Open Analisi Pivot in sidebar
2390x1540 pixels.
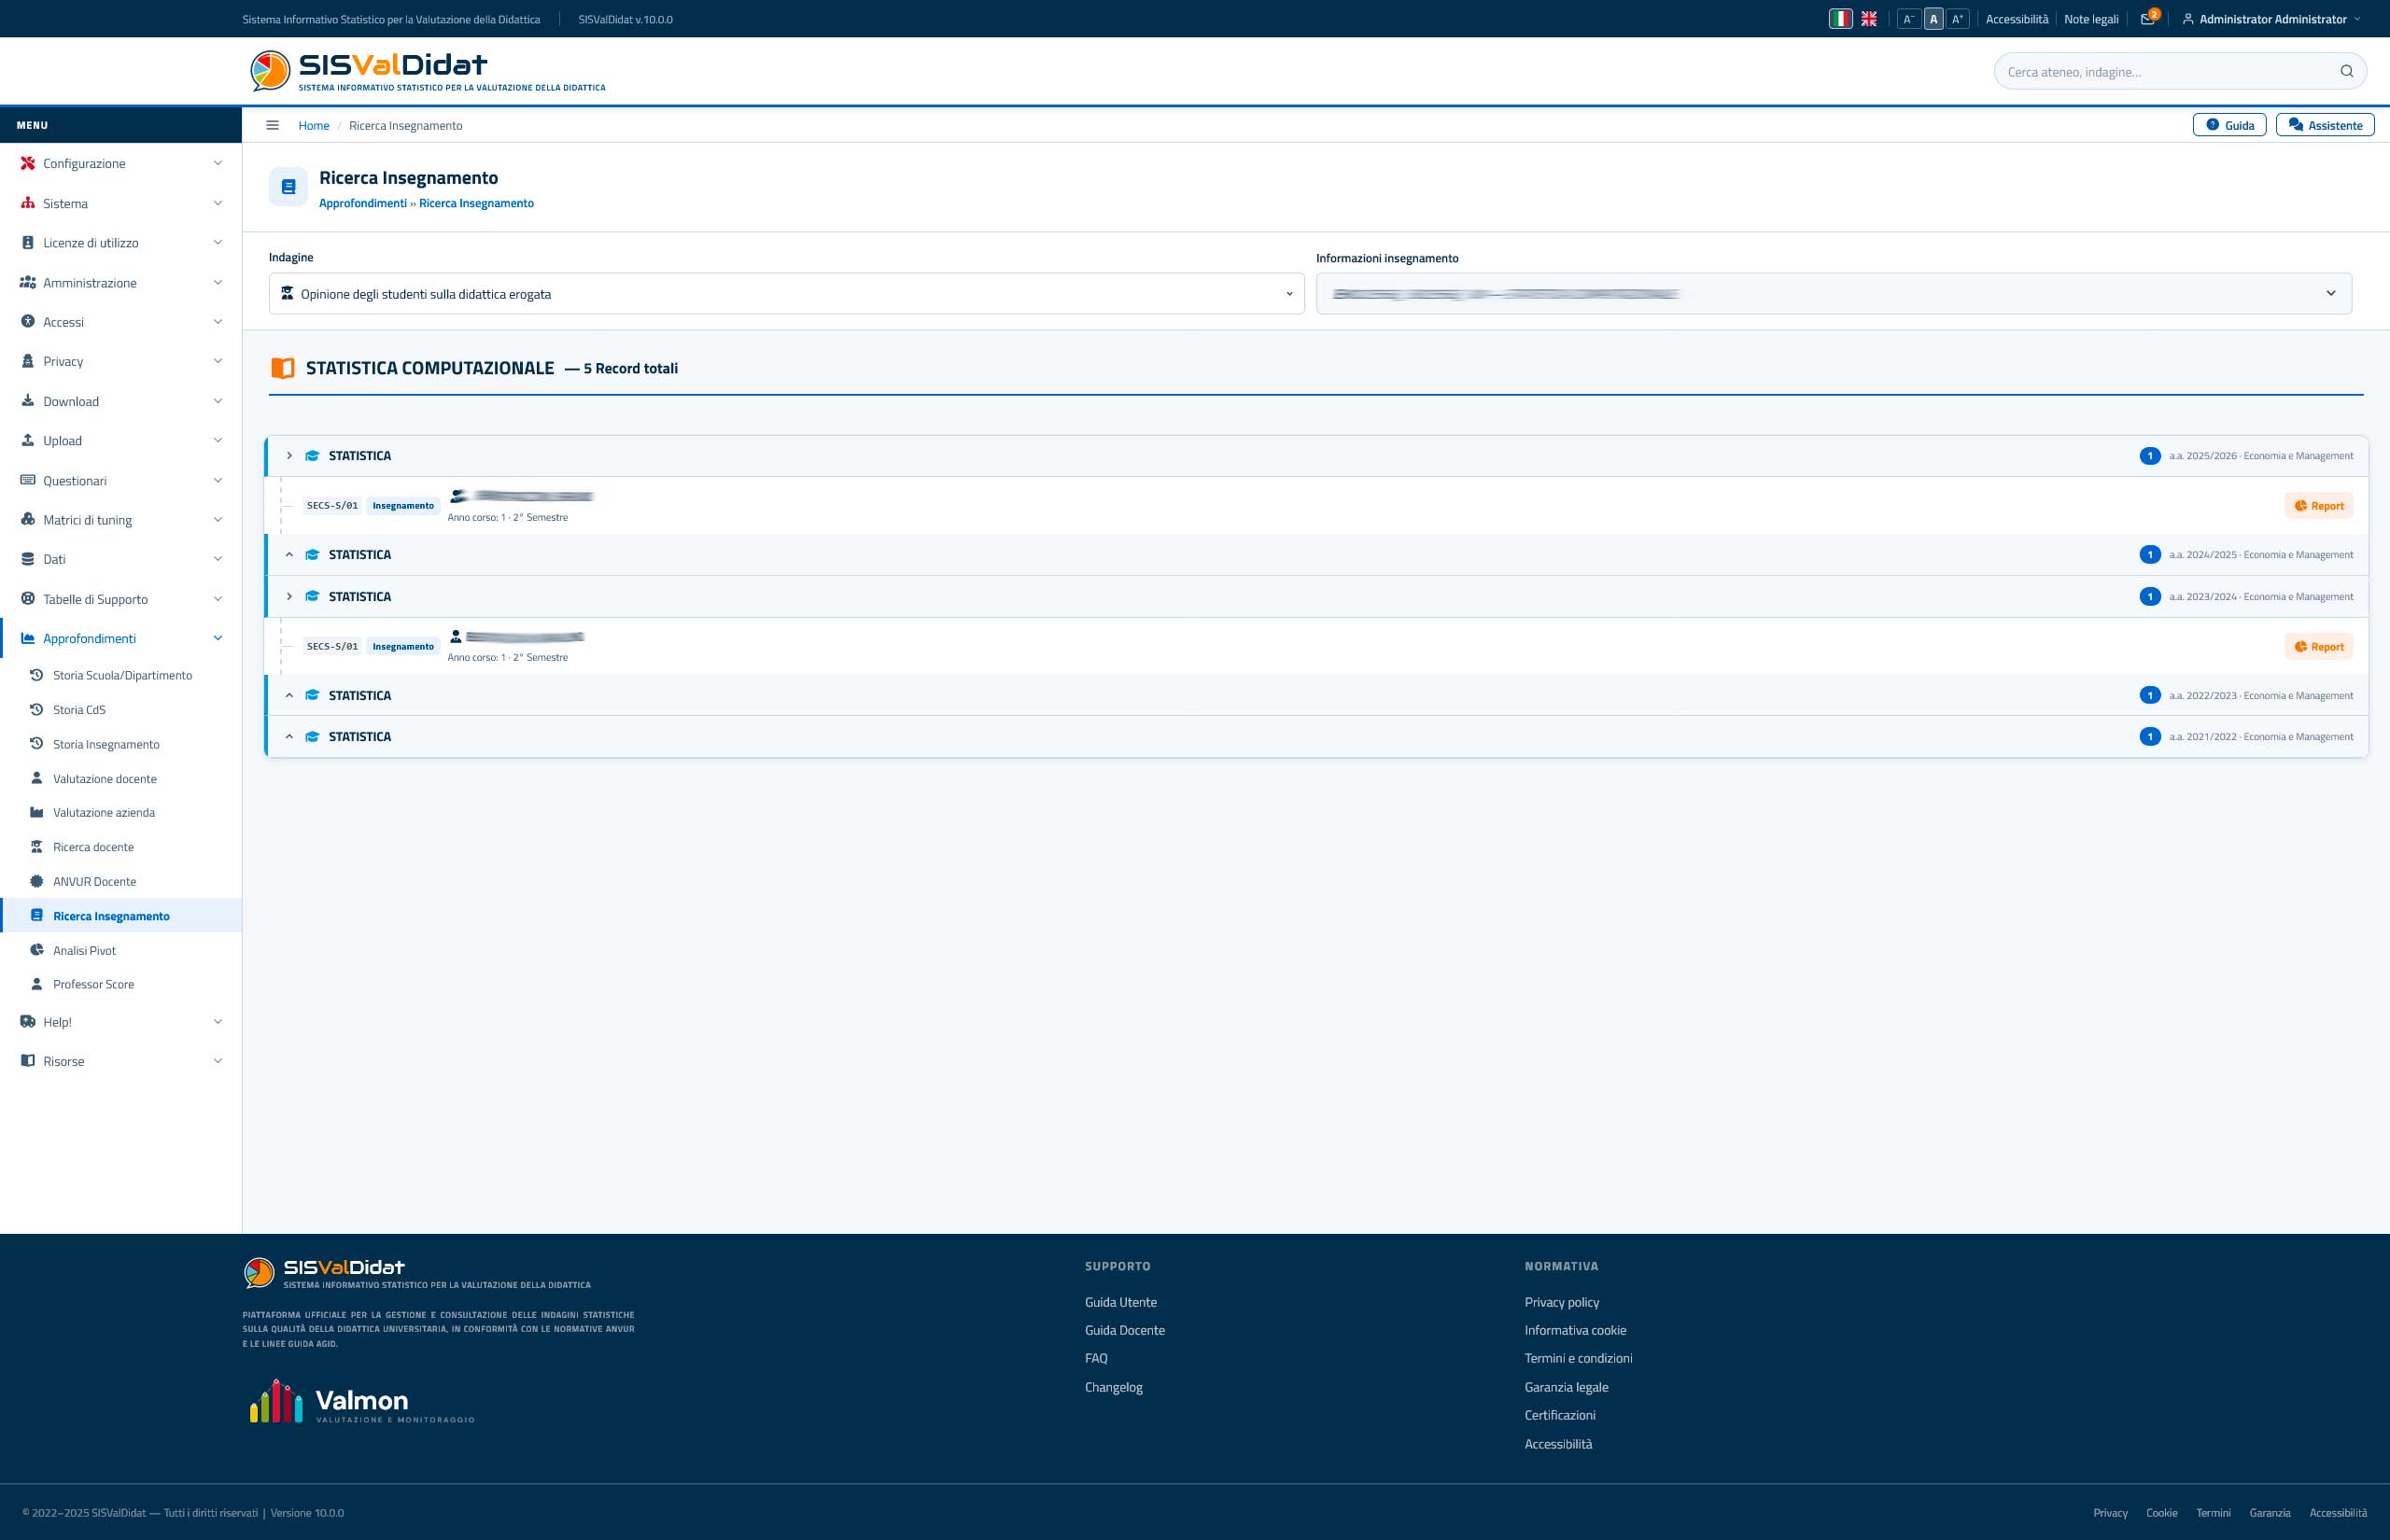coord(121,951)
